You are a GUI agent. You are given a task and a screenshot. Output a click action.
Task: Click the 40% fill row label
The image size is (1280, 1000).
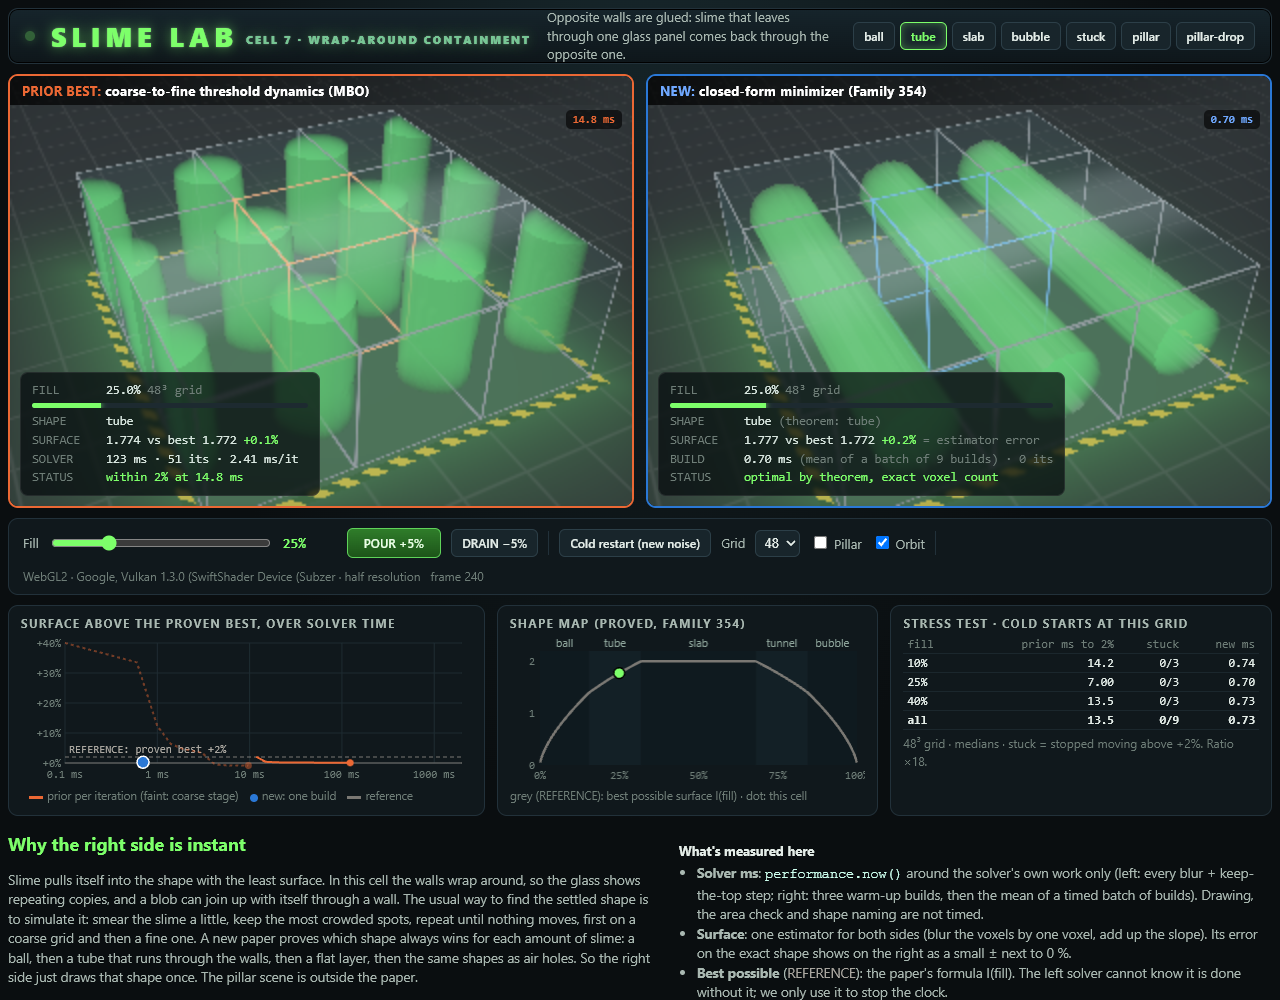point(918,701)
